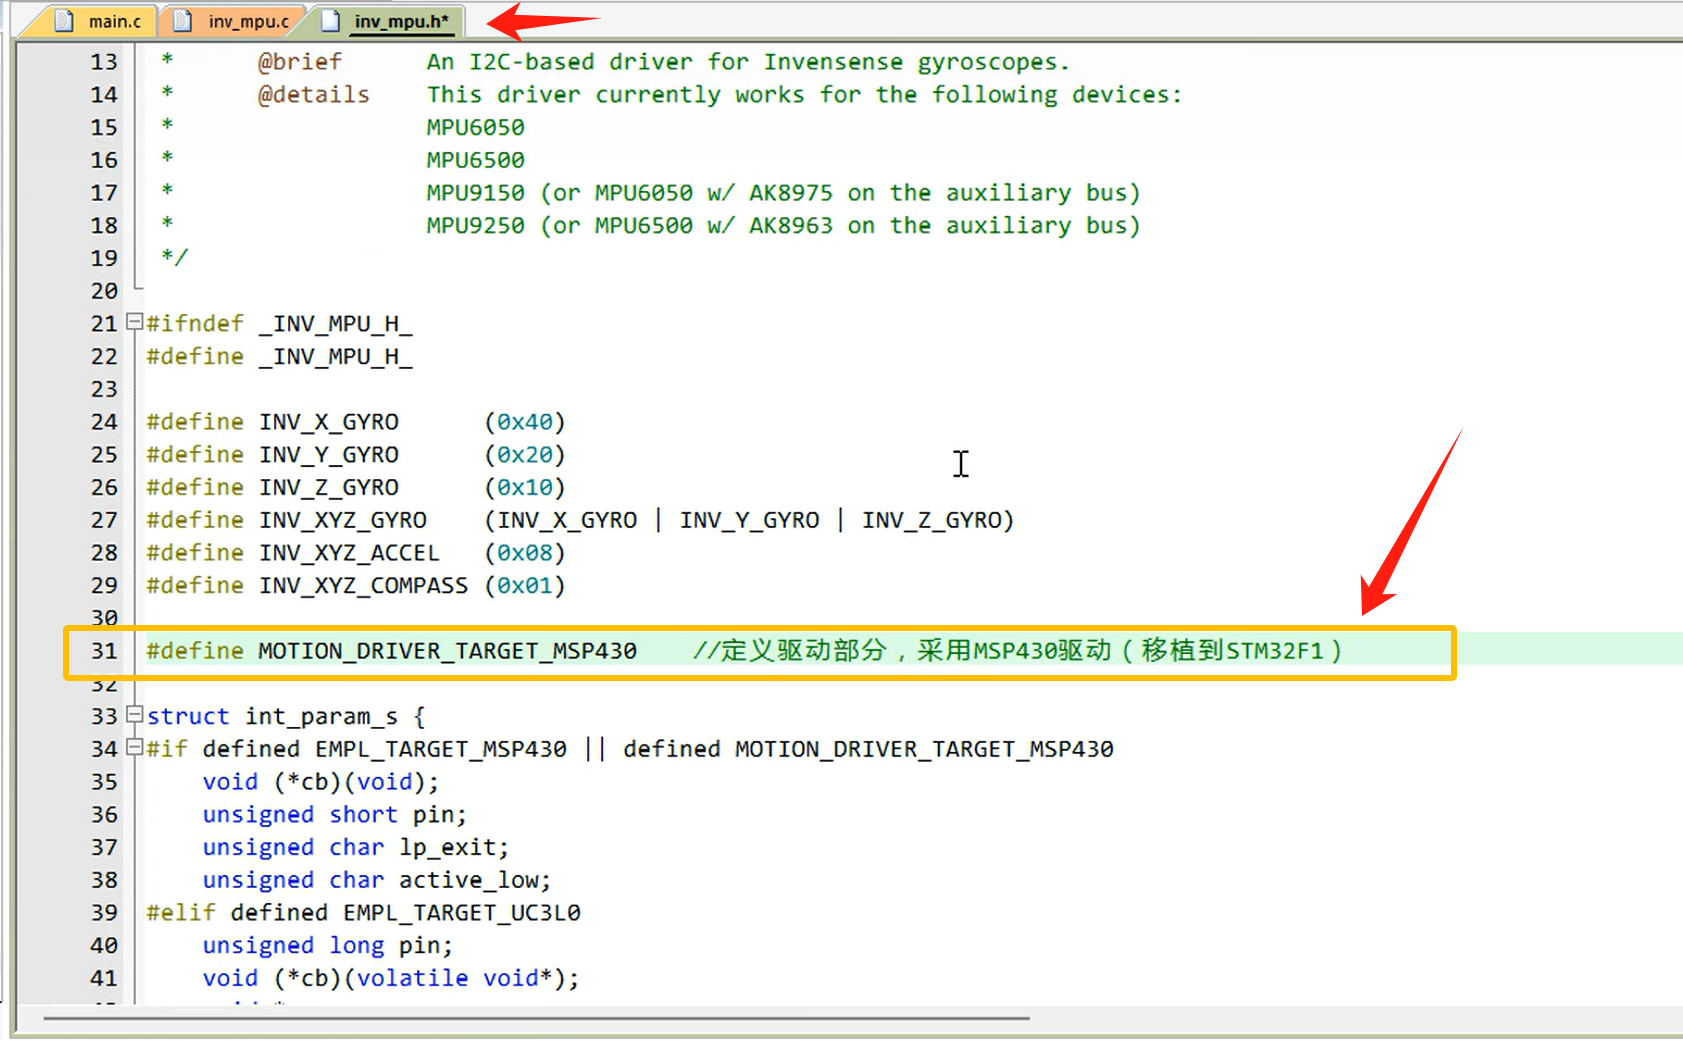The width and height of the screenshot is (1683, 1041).
Task: Click the value 0x08 on line 28
Action: [525, 553]
